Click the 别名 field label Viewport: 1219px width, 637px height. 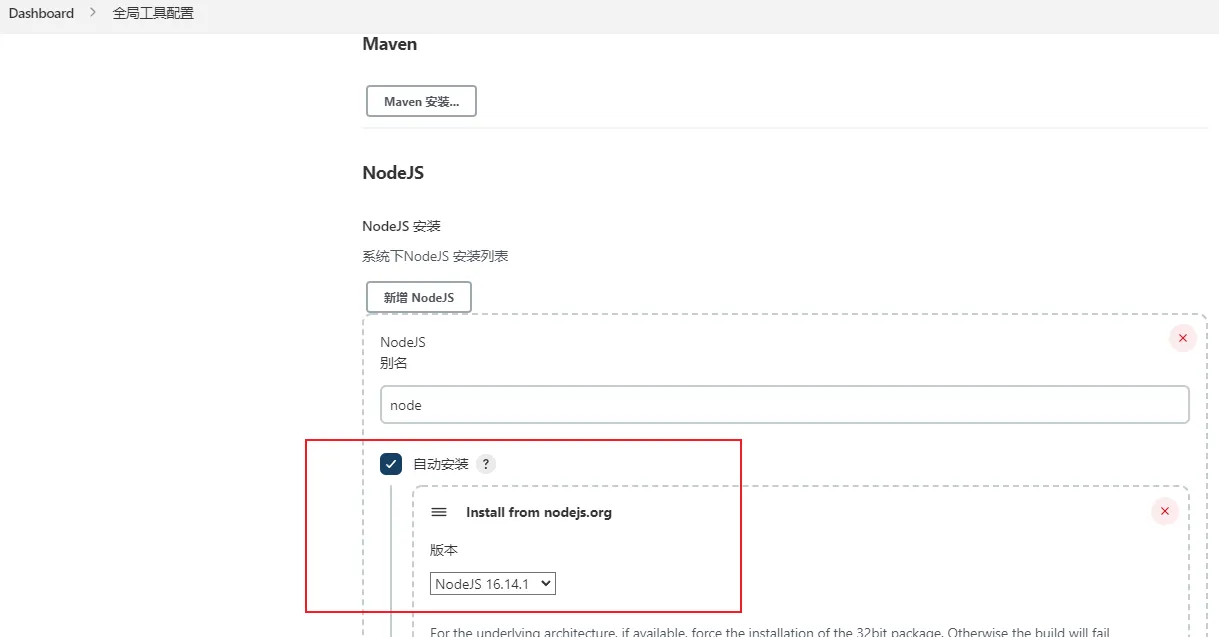[393, 363]
